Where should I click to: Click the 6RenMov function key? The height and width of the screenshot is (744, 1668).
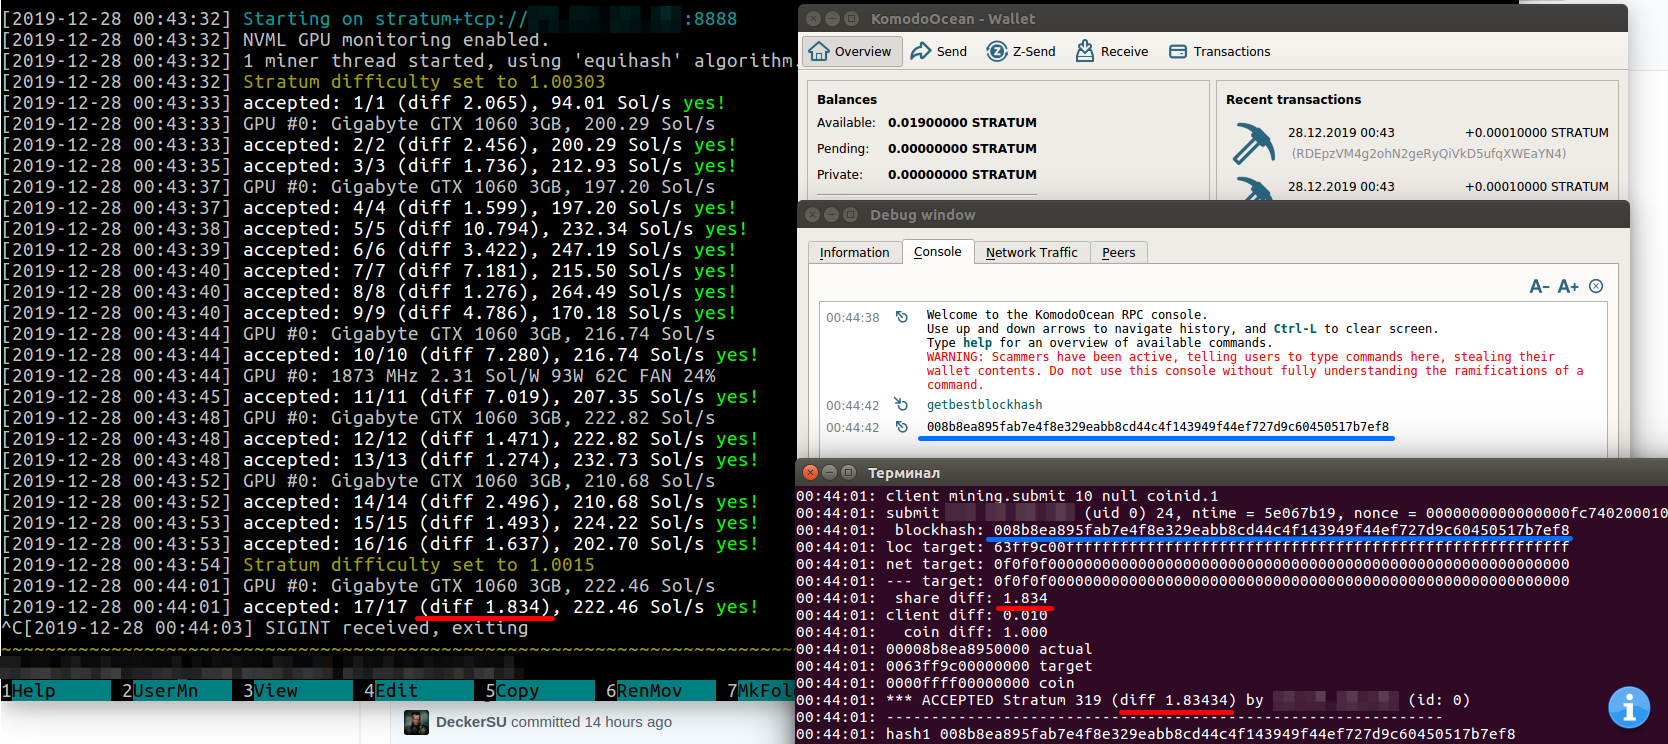click(660, 690)
